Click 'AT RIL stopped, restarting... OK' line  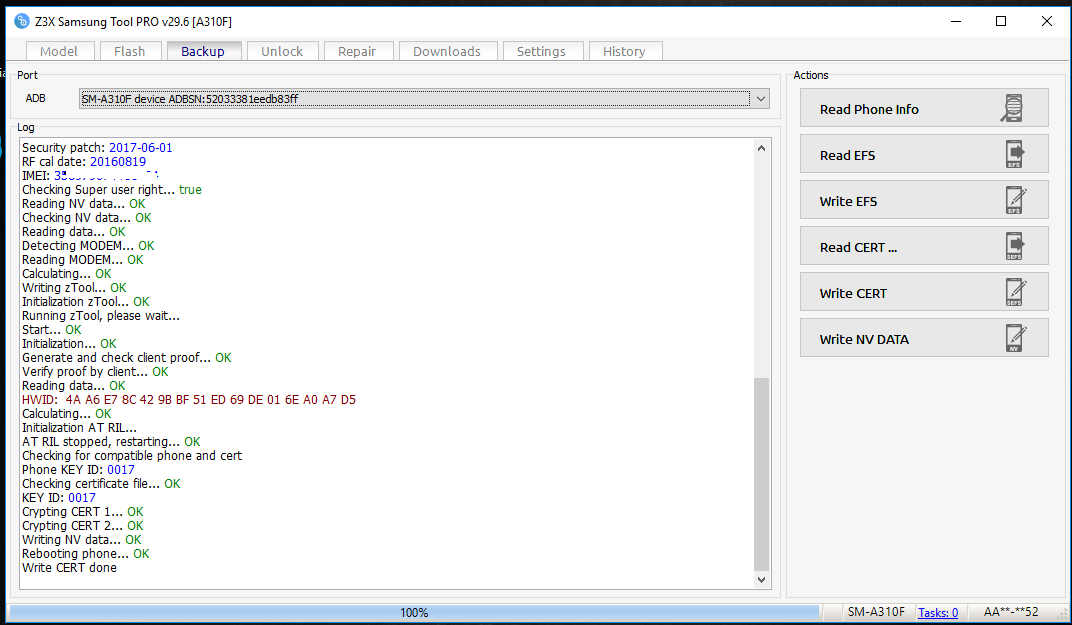[111, 441]
